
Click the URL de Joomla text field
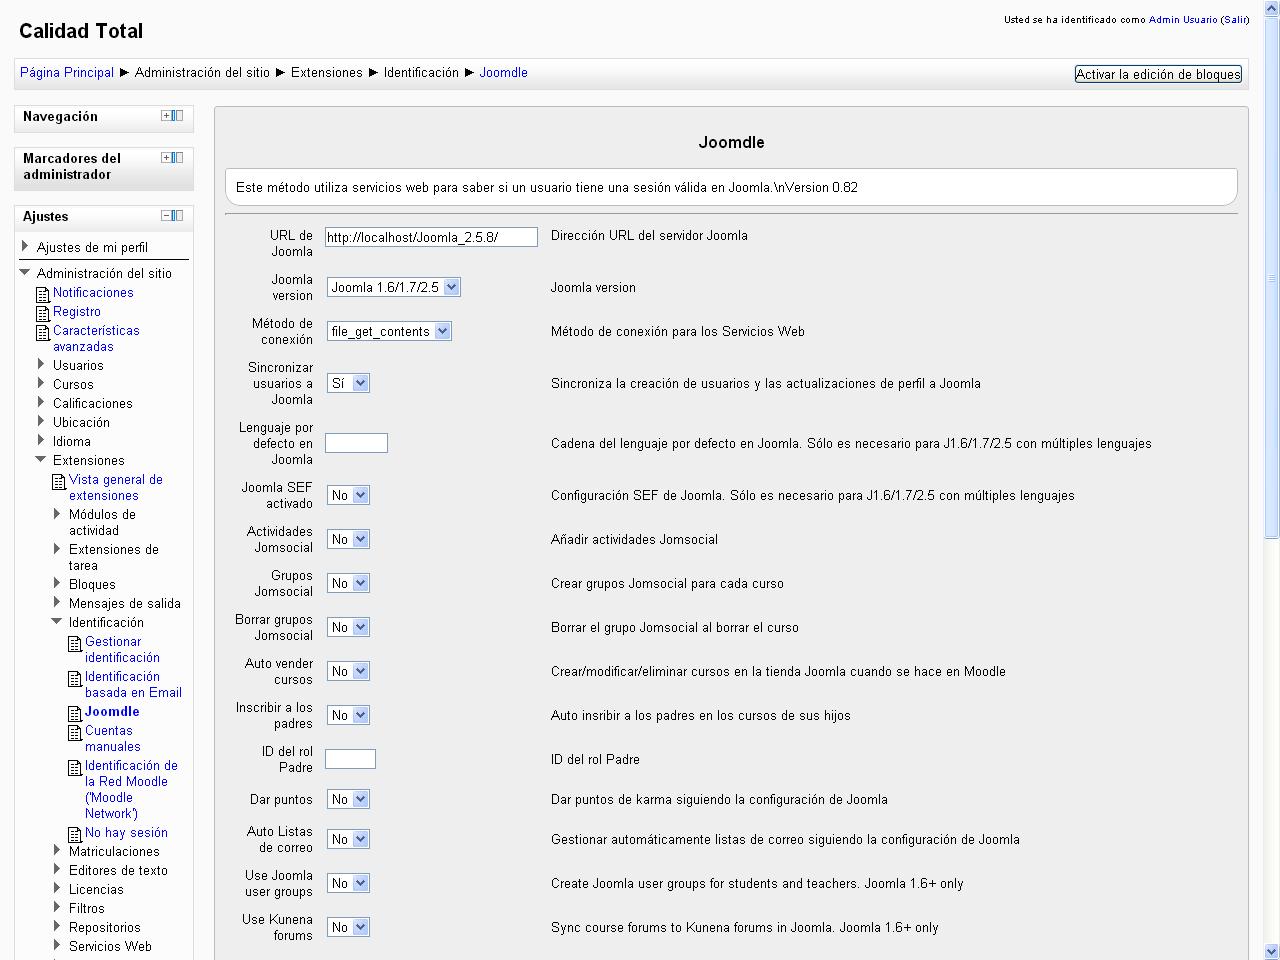coord(431,237)
